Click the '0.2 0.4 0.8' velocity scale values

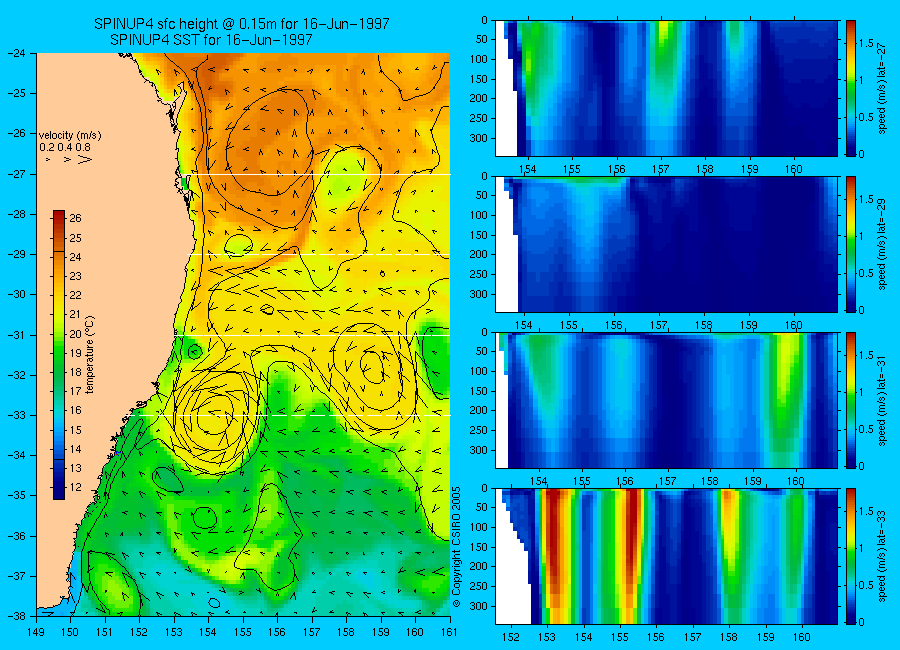[x=65, y=147]
